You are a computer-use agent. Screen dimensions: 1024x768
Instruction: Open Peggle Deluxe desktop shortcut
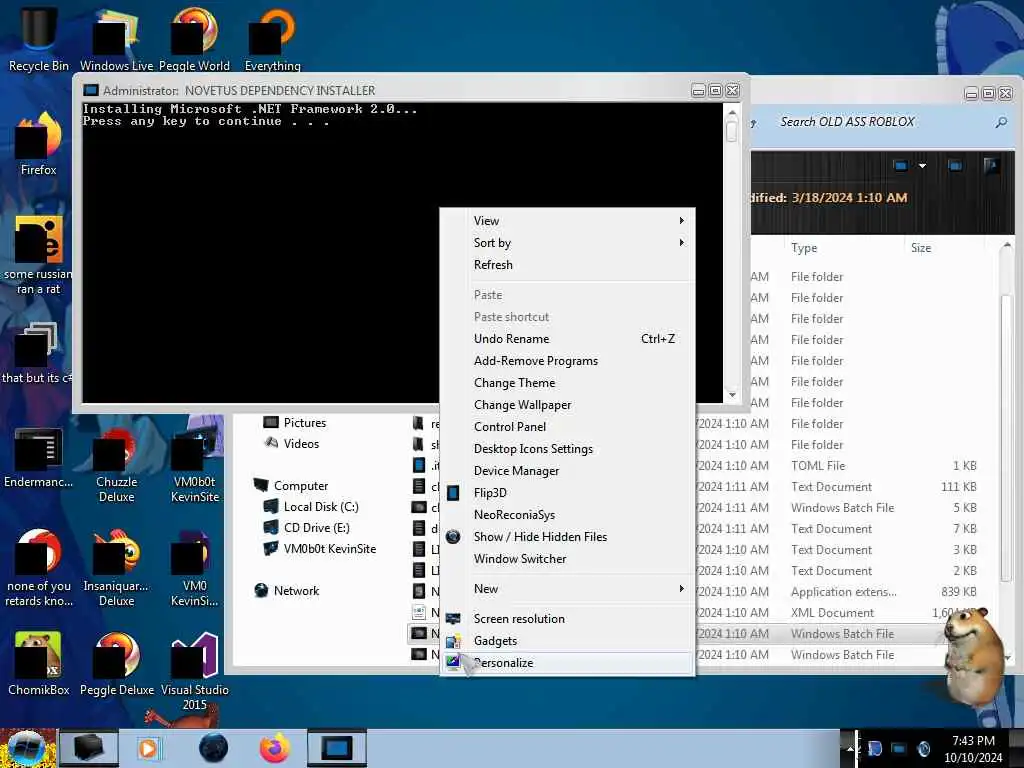click(x=117, y=664)
